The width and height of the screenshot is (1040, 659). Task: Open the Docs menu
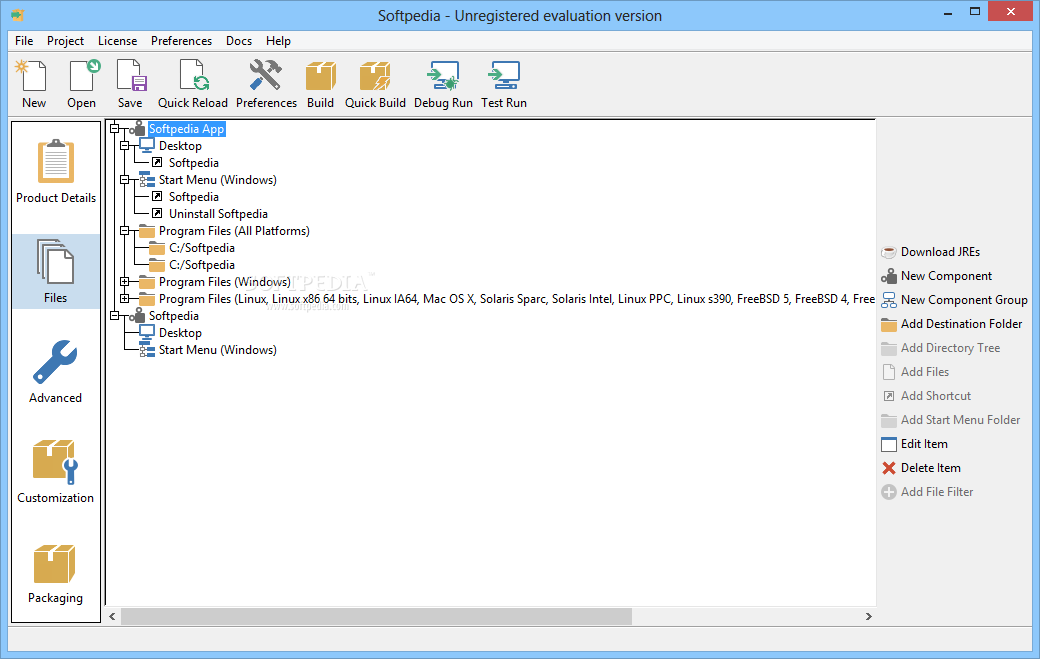pyautogui.click(x=239, y=40)
